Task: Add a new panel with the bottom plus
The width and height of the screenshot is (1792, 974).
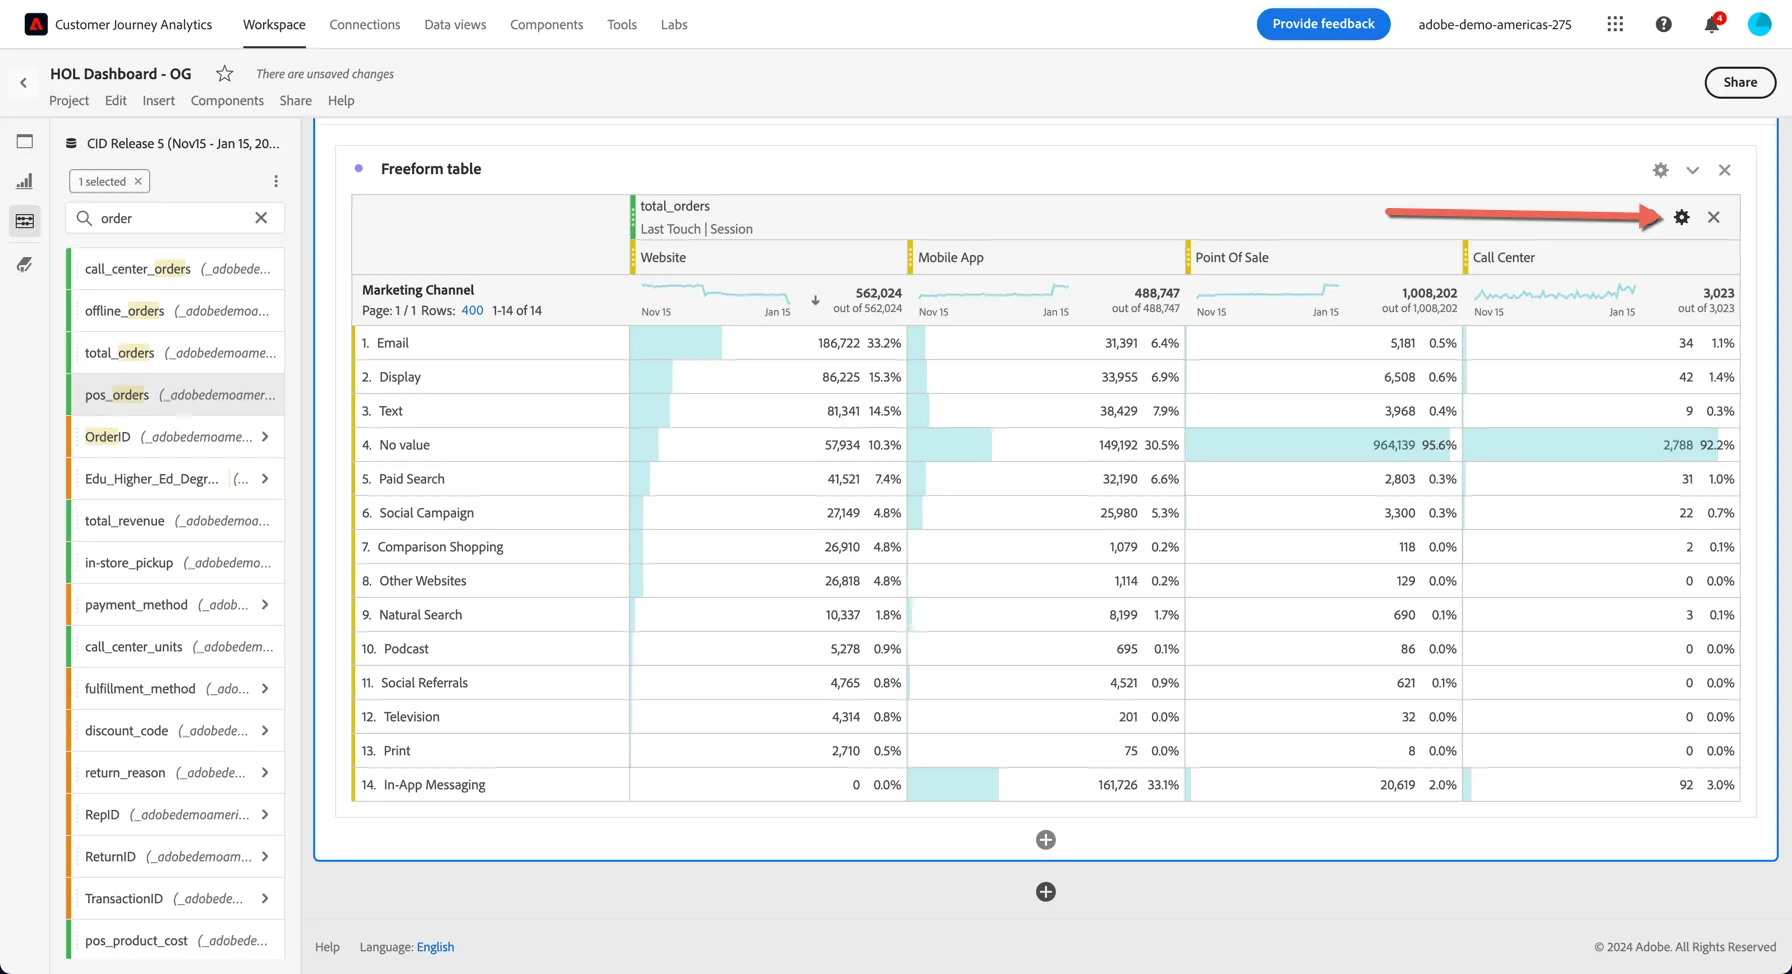Action: click(x=1046, y=892)
